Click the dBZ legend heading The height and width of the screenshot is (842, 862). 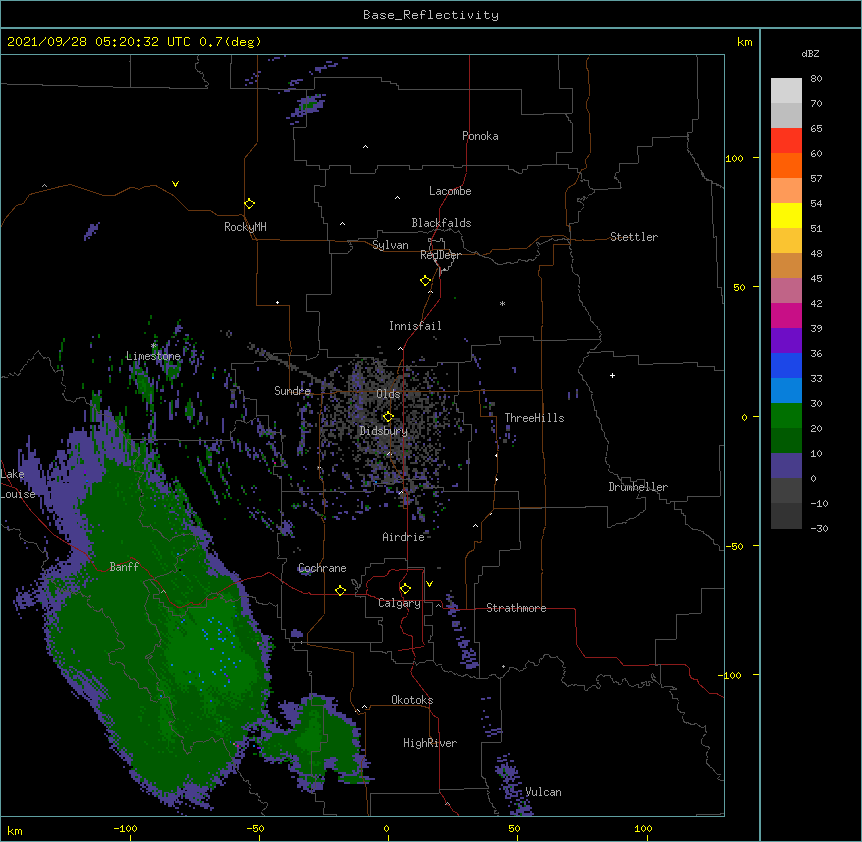(x=810, y=53)
